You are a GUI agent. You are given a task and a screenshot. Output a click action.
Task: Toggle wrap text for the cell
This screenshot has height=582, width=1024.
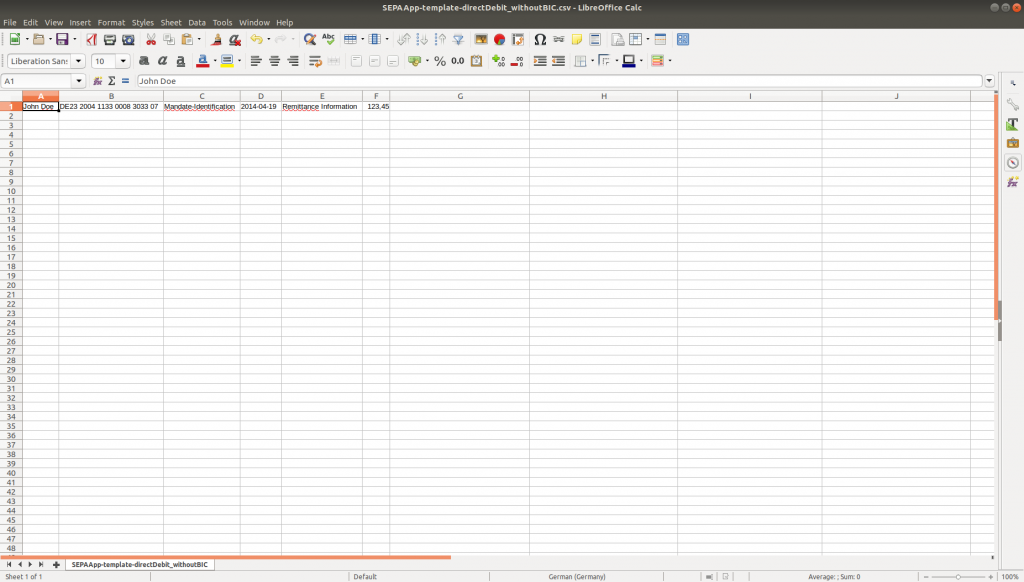click(x=315, y=61)
